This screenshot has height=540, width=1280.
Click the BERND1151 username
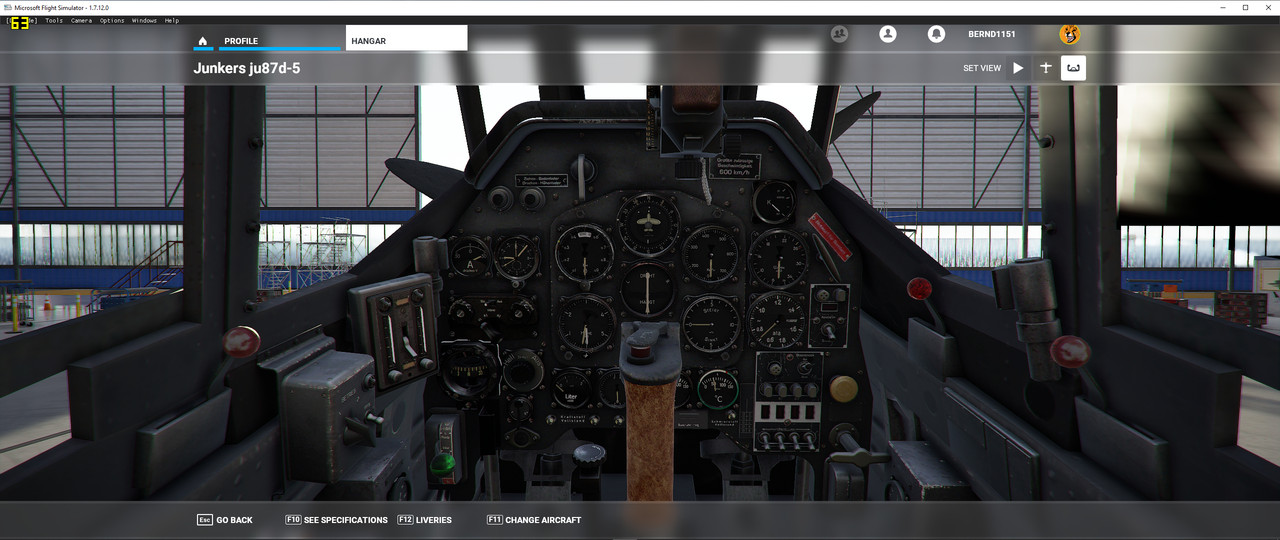coord(991,34)
